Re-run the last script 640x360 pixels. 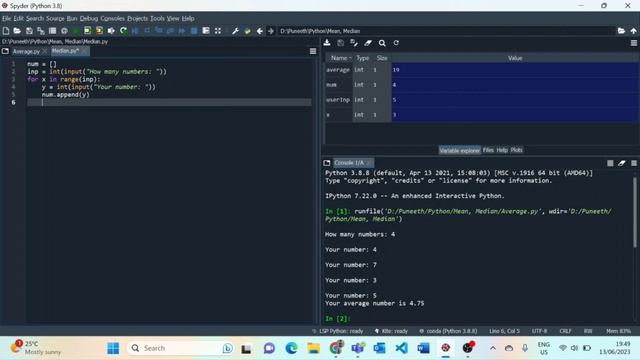click(x=123, y=31)
